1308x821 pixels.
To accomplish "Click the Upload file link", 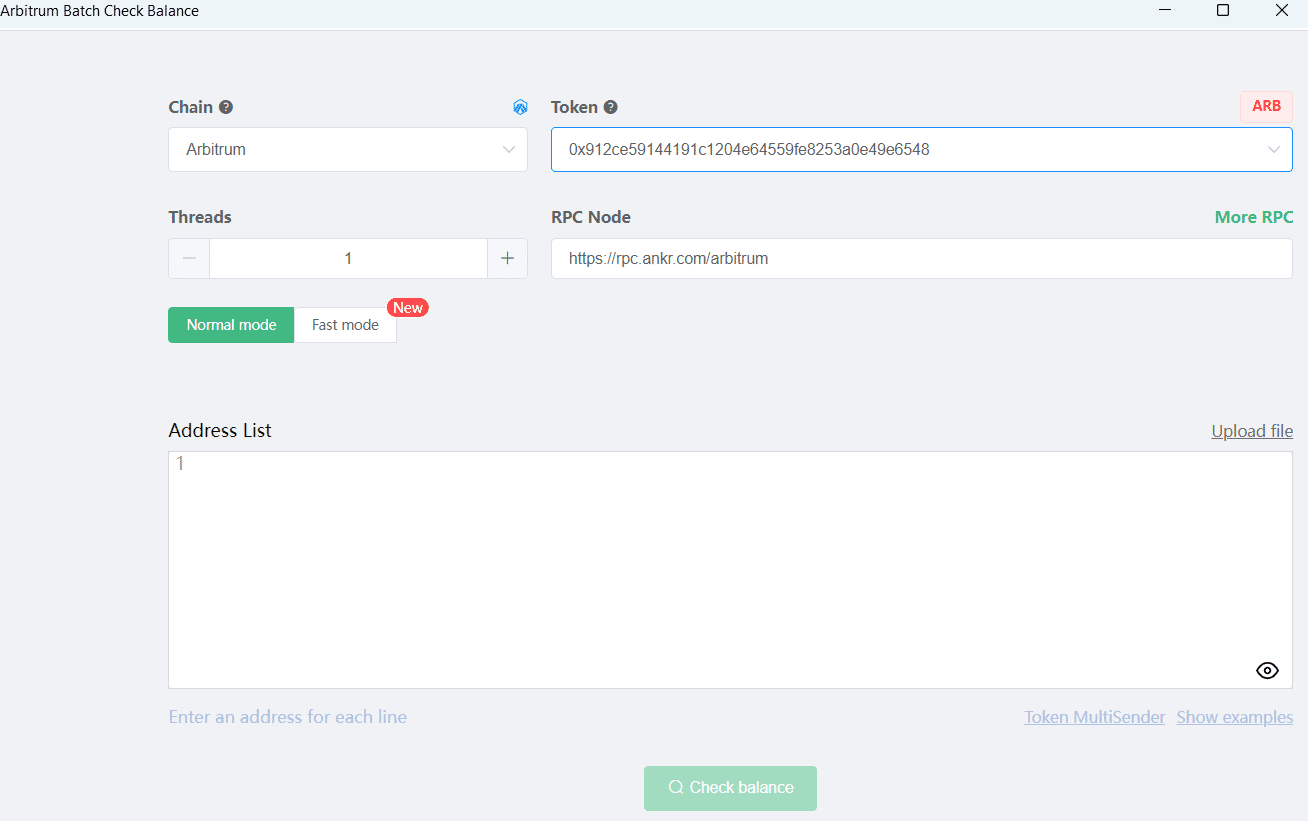I will coord(1252,431).
